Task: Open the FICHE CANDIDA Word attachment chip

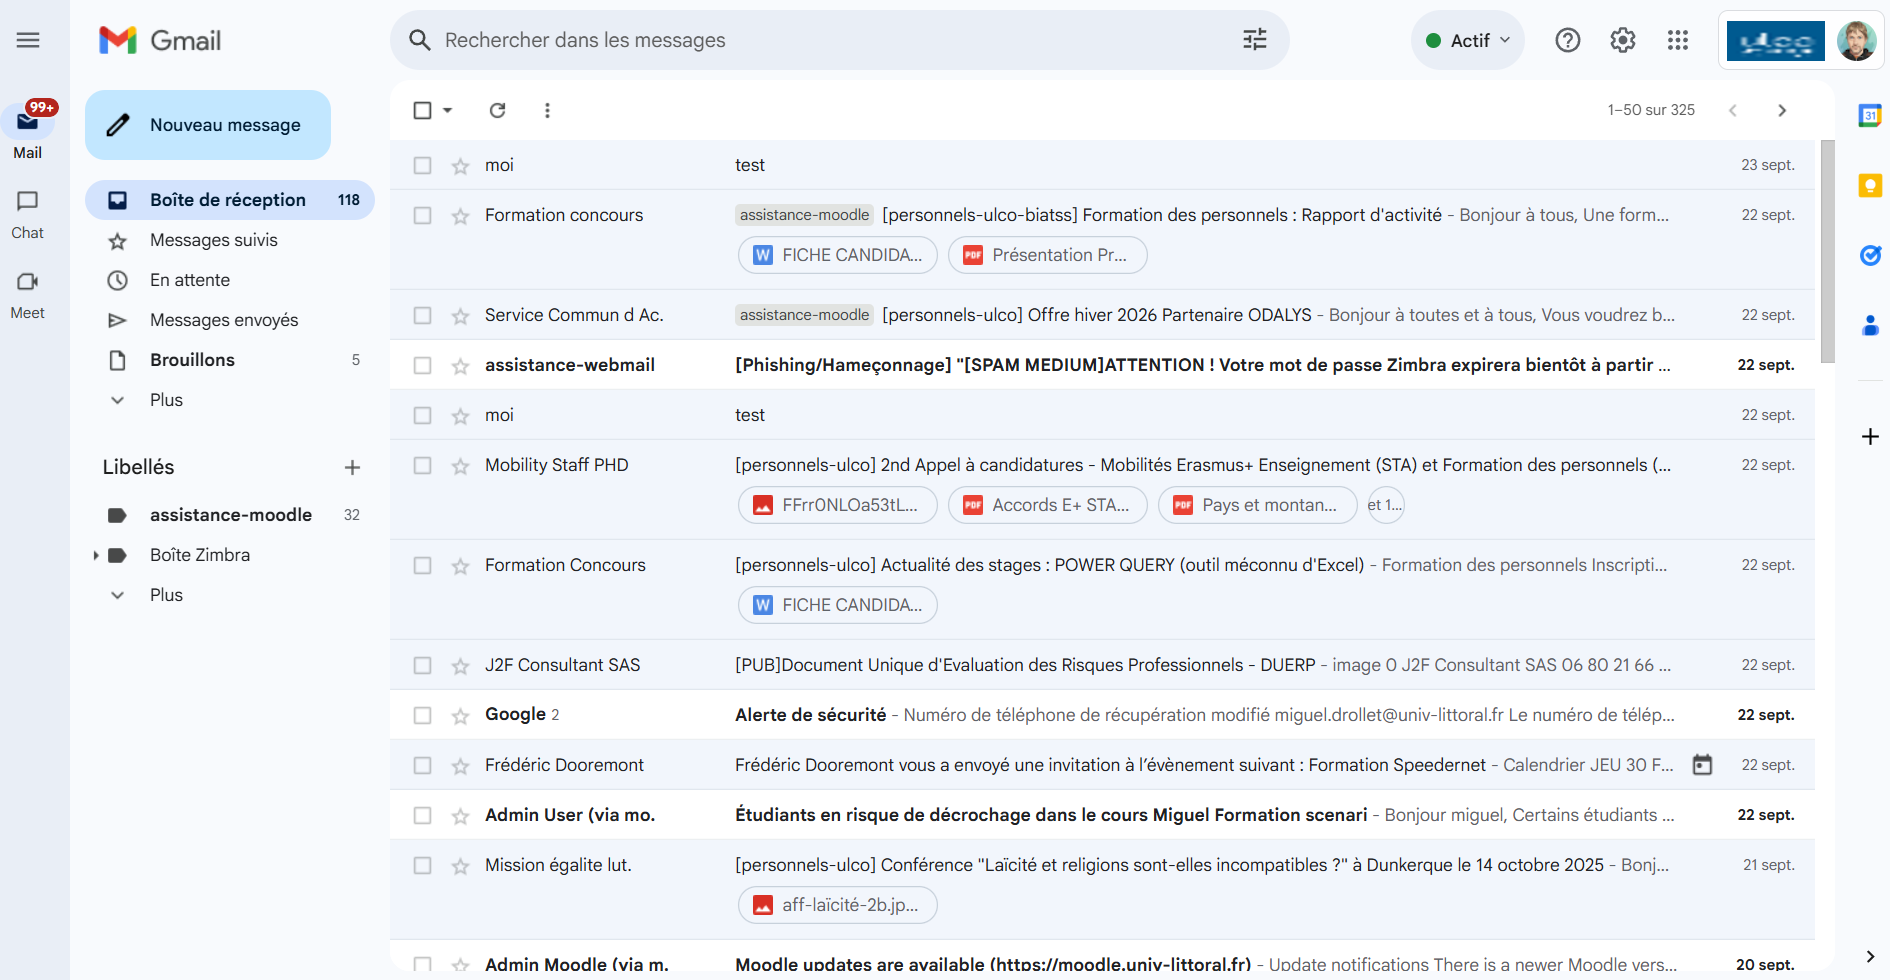Action: (838, 255)
